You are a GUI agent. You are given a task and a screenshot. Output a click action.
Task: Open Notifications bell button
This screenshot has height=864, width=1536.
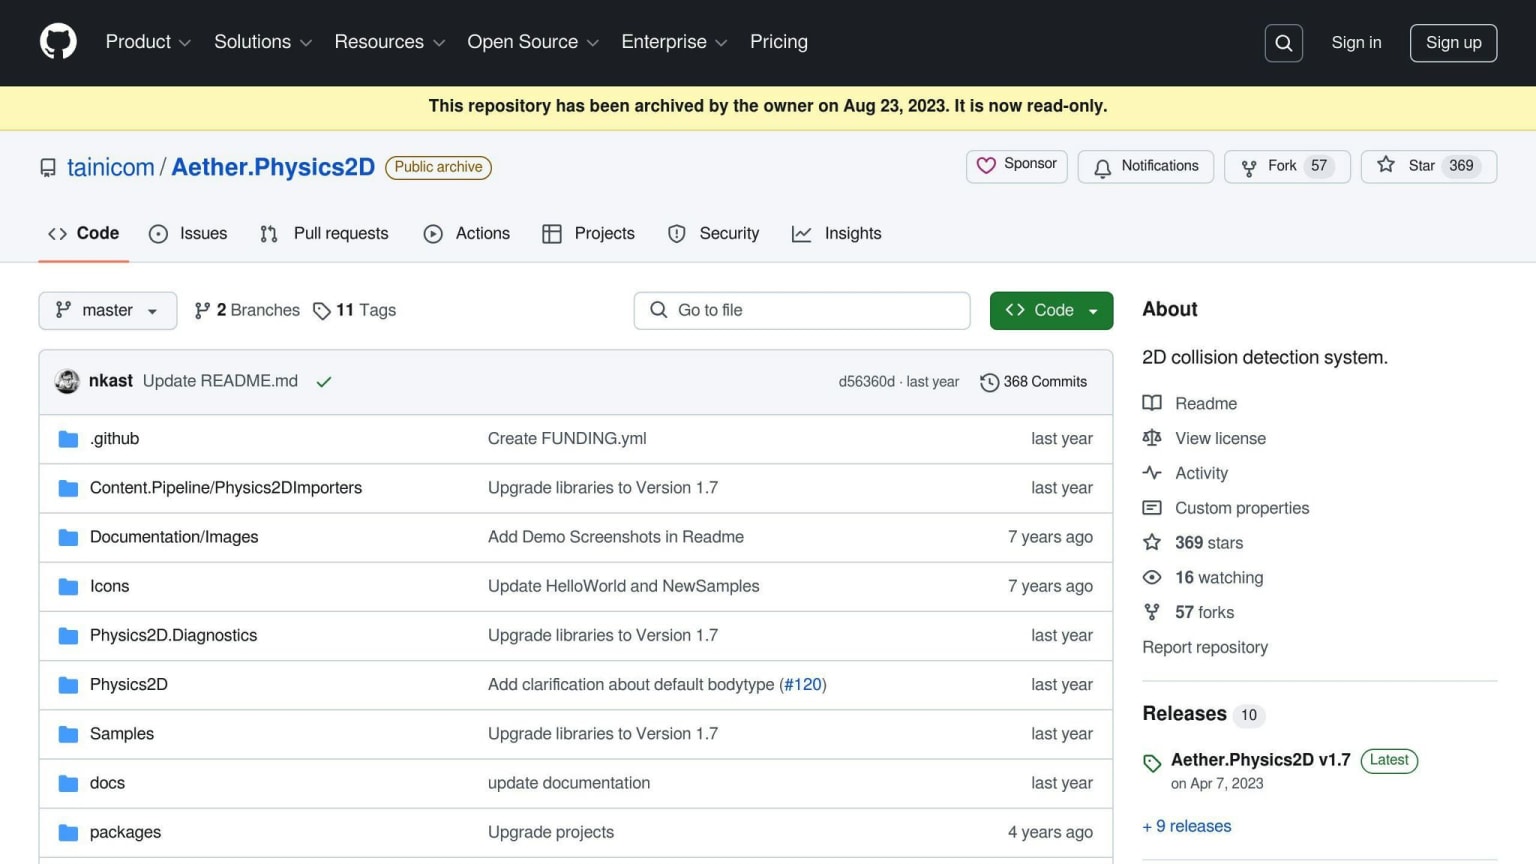pos(1146,166)
